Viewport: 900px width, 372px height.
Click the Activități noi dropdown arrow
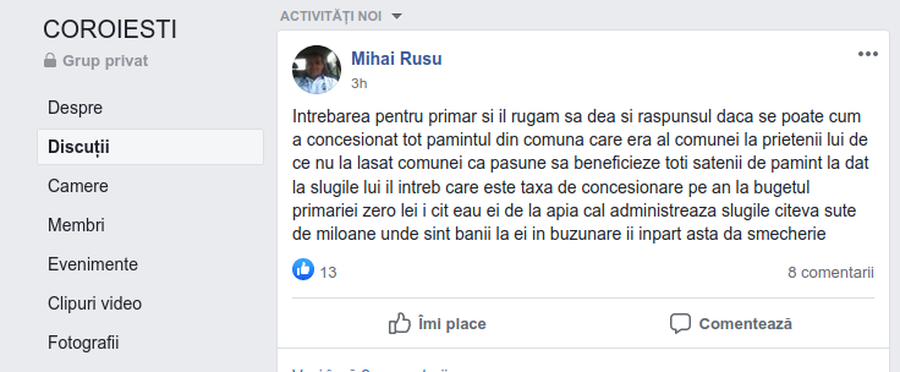click(x=397, y=17)
